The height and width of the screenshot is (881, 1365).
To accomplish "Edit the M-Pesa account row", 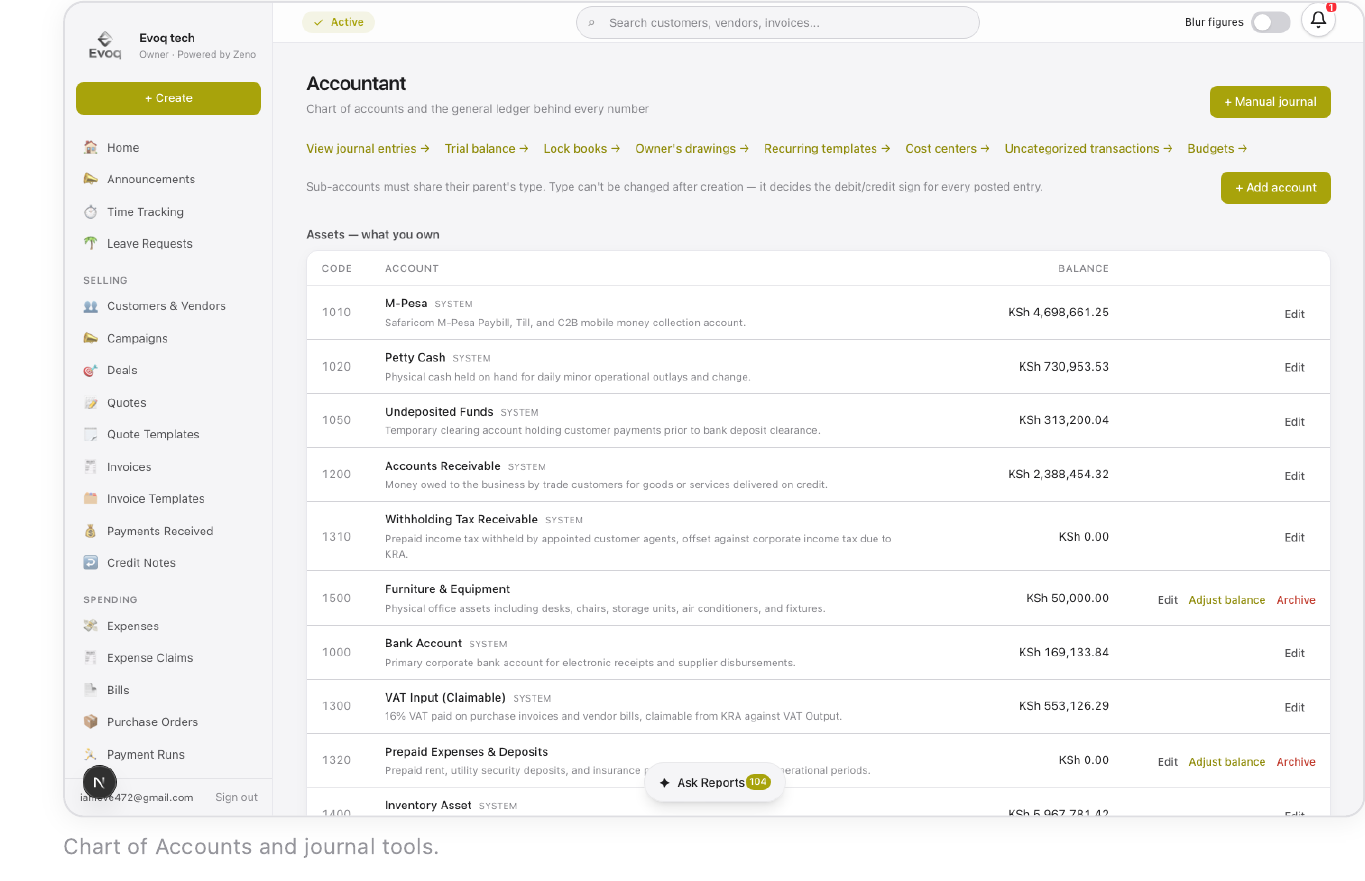I will coord(1295,314).
